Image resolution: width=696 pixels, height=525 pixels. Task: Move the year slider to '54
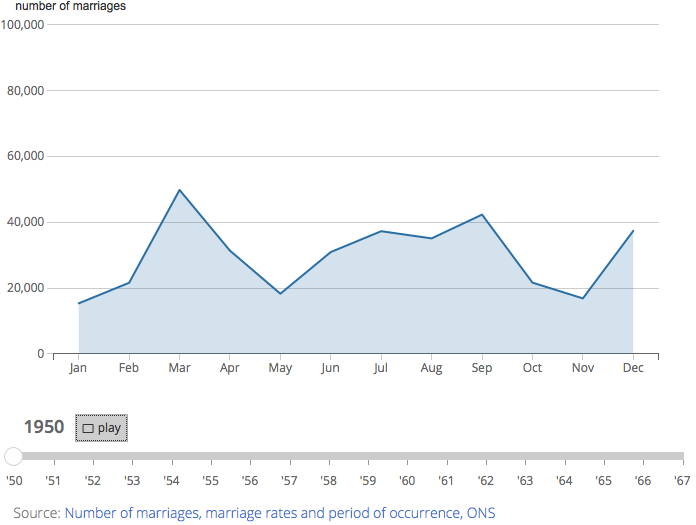171,481
